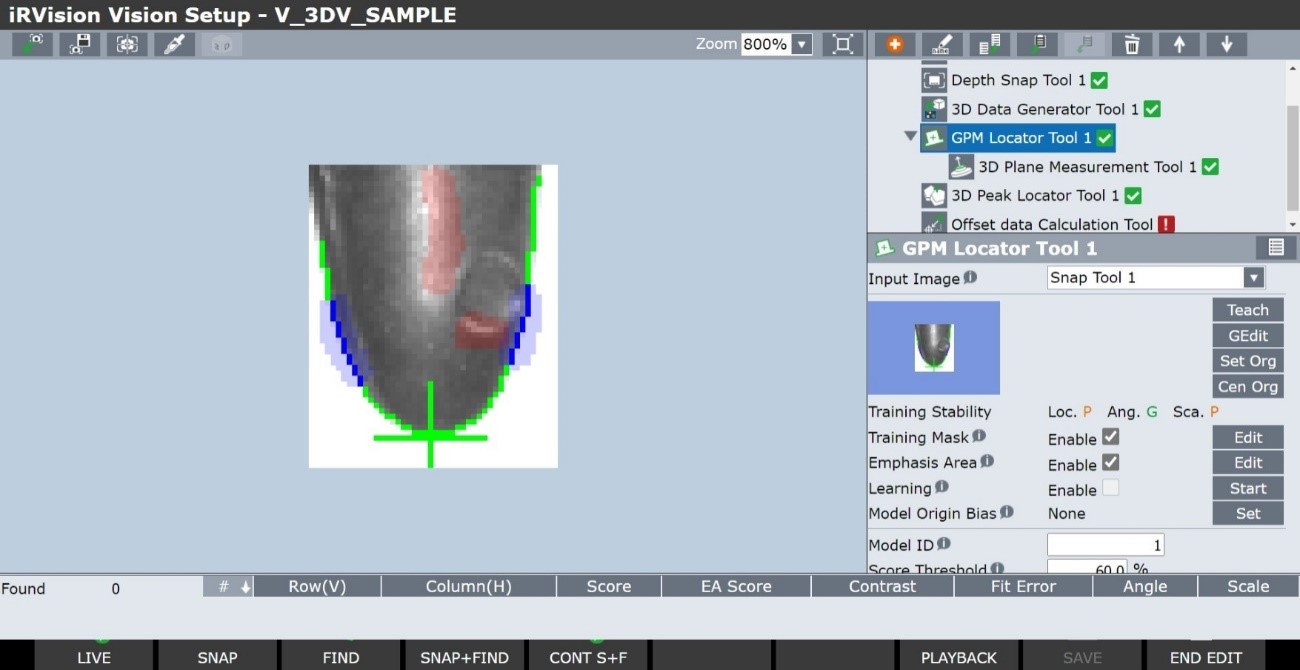This screenshot has height=670, width=1300.
Task: Click Edit button for Training Mask
Action: pyautogui.click(x=1248, y=437)
